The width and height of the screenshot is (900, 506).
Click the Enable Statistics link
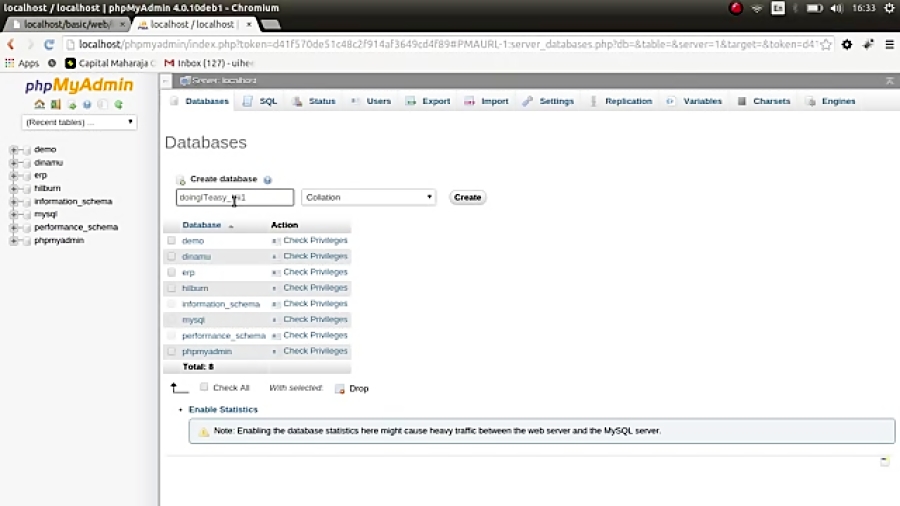pyautogui.click(x=223, y=410)
